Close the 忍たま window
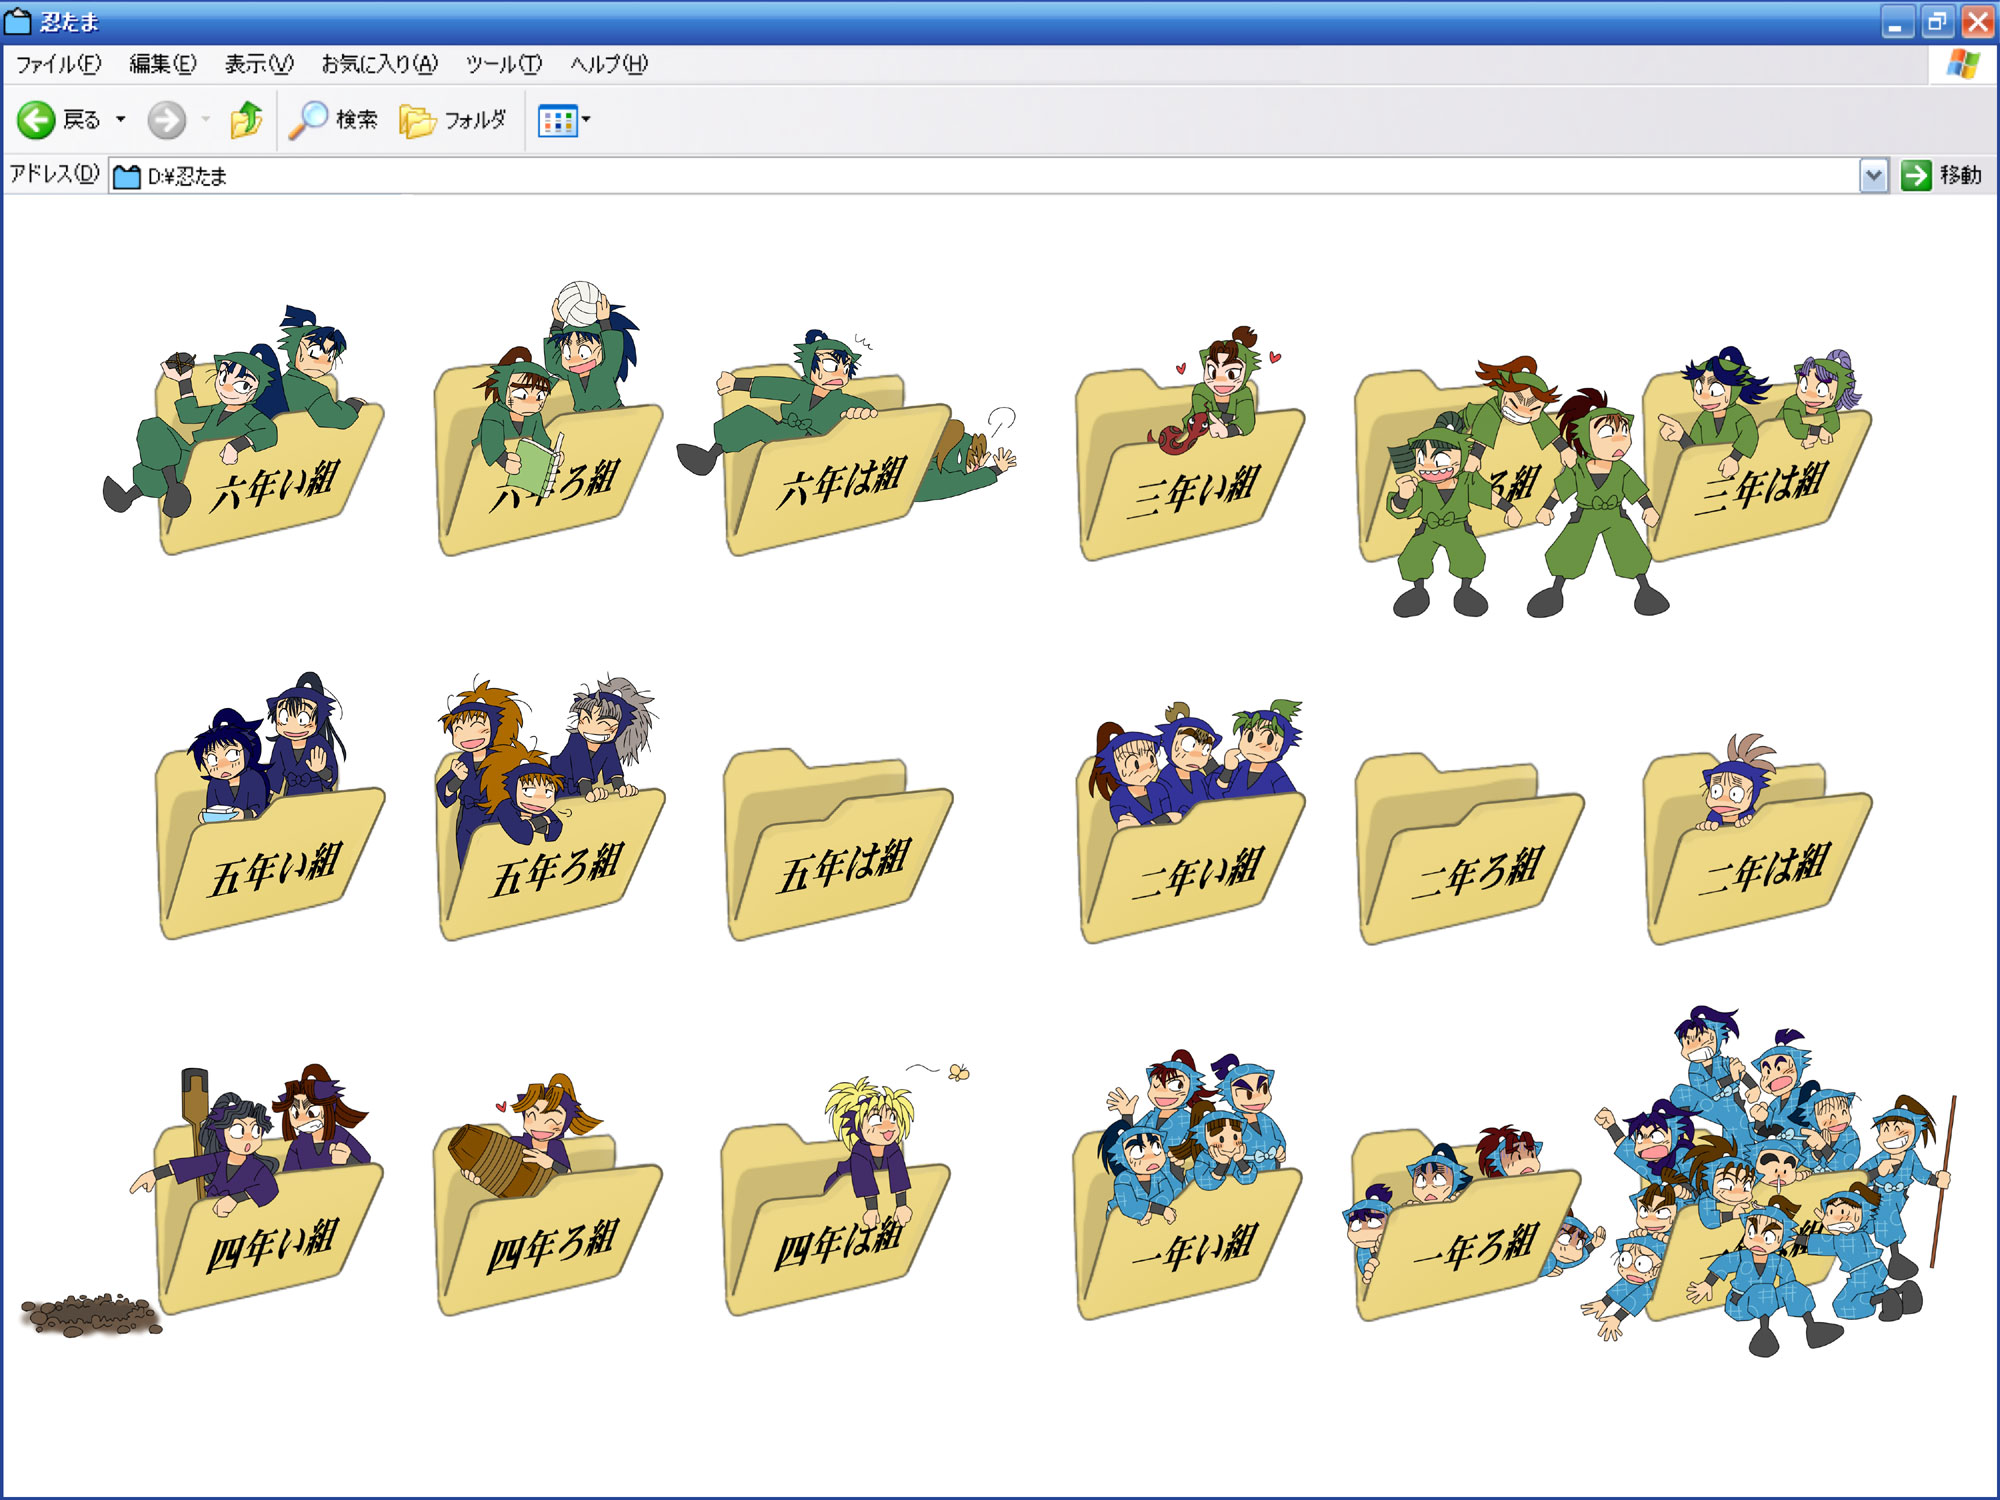Screen dimensions: 2000x1500 (x=1978, y=22)
